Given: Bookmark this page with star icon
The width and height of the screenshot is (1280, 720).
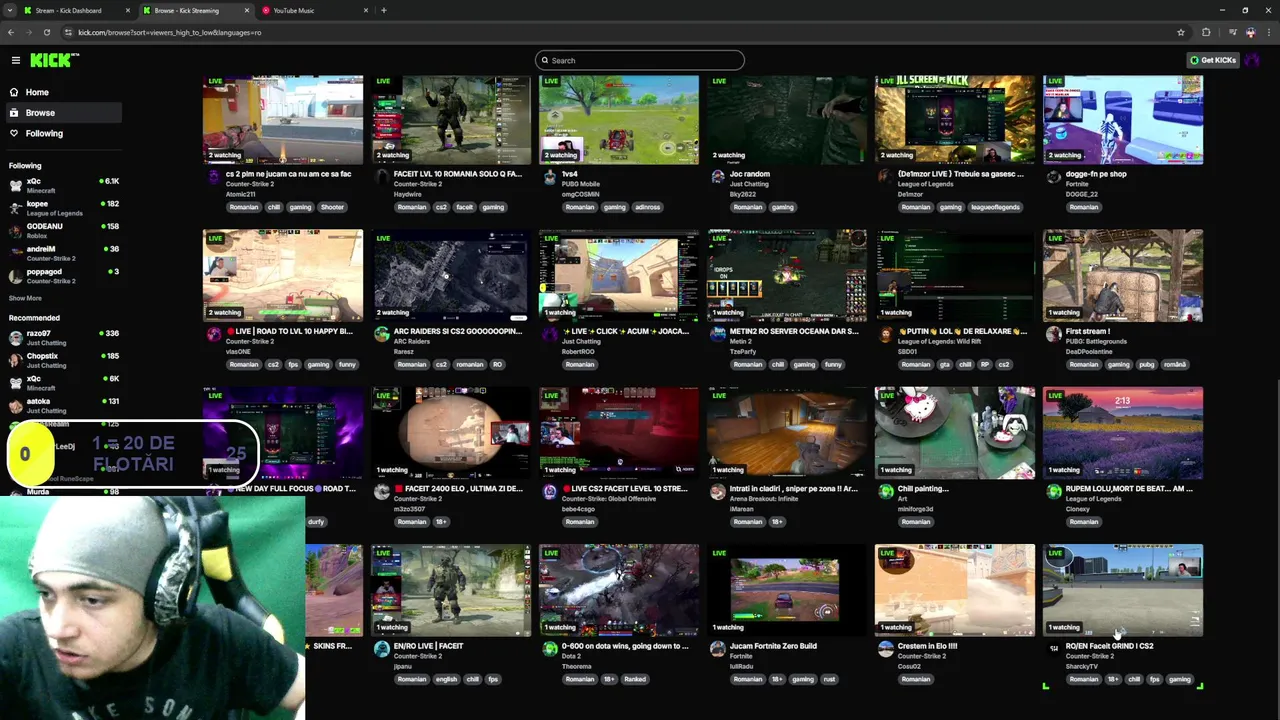Looking at the screenshot, I should 1181,32.
